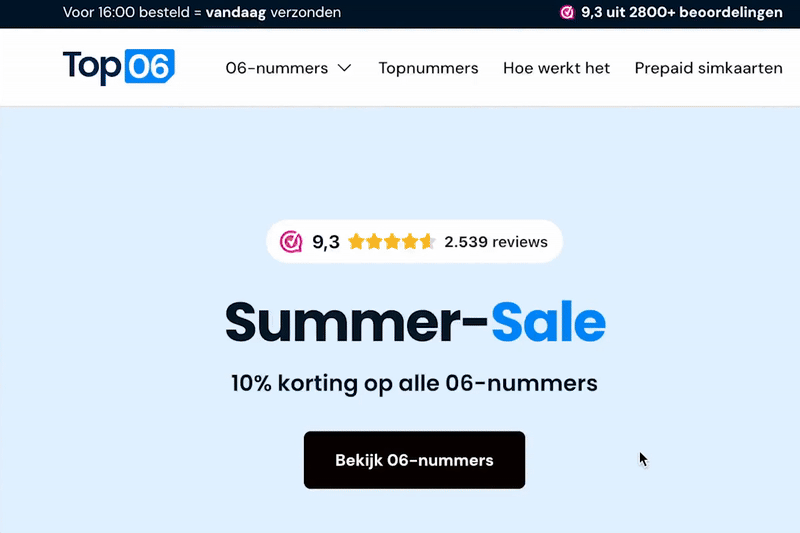The height and width of the screenshot is (533, 800).
Task: Click the Voor 16:00 besteld shipping notice
Action: coord(202,12)
